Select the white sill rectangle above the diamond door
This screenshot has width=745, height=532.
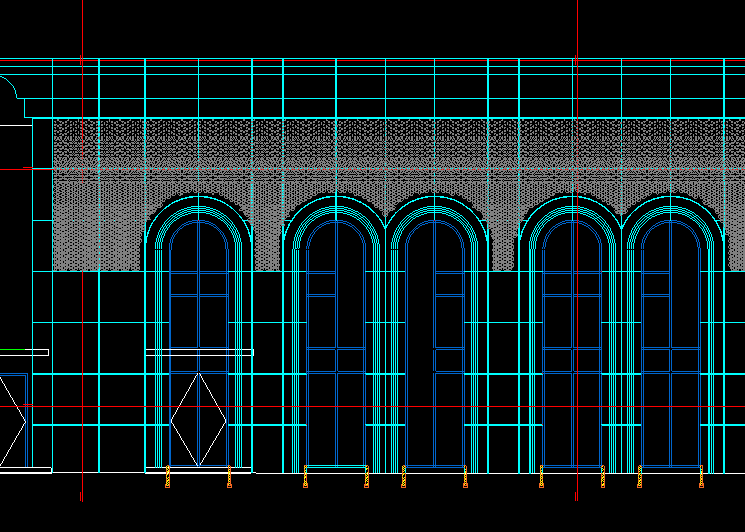[199, 352]
